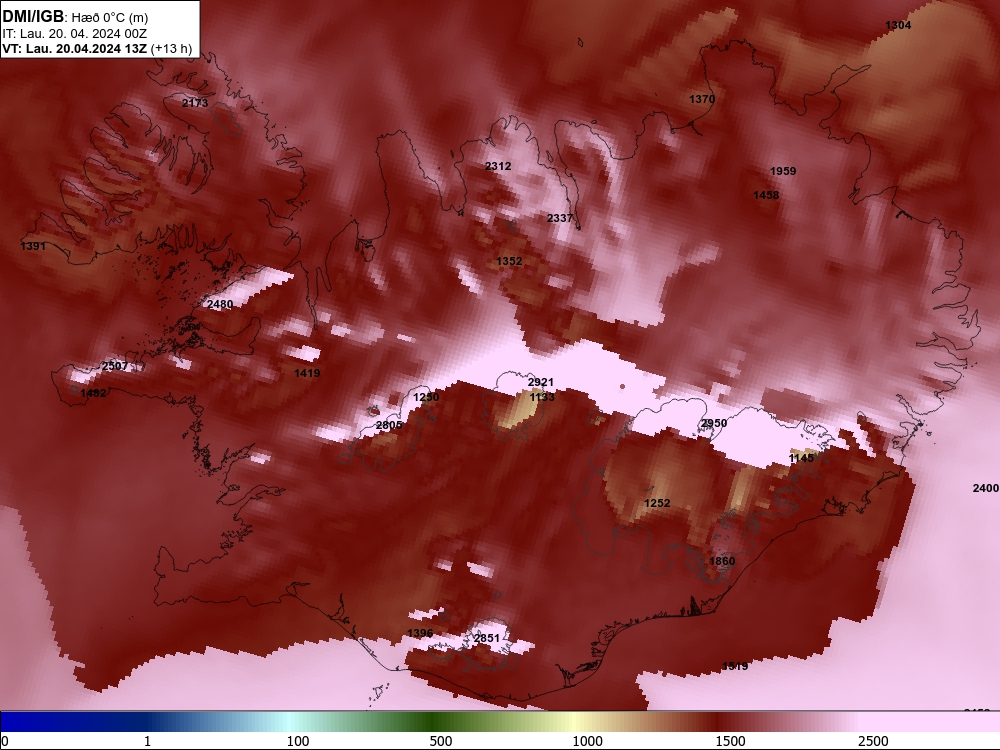
Task: Select the 'VT: Lau. 20.04.2024 13Z (+13 h)' line
Action: point(97,48)
